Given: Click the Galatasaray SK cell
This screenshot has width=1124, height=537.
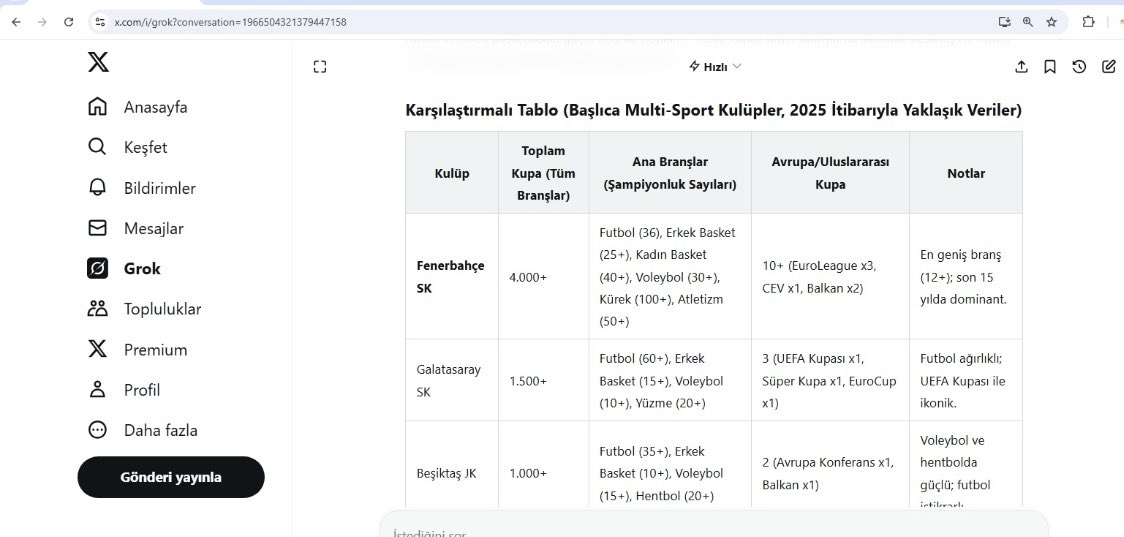Looking at the screenshot, I should [452, 381].
